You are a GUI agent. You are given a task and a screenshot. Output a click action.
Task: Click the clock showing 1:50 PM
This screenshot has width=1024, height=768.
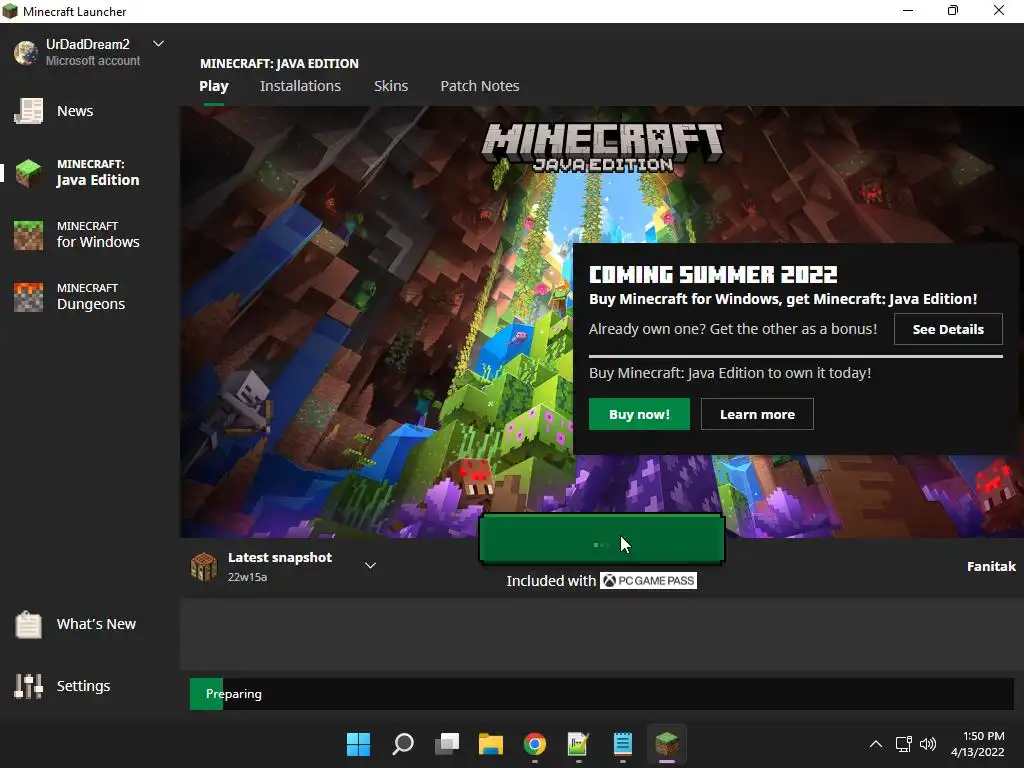pyautogui.click(x=984, y=736)
